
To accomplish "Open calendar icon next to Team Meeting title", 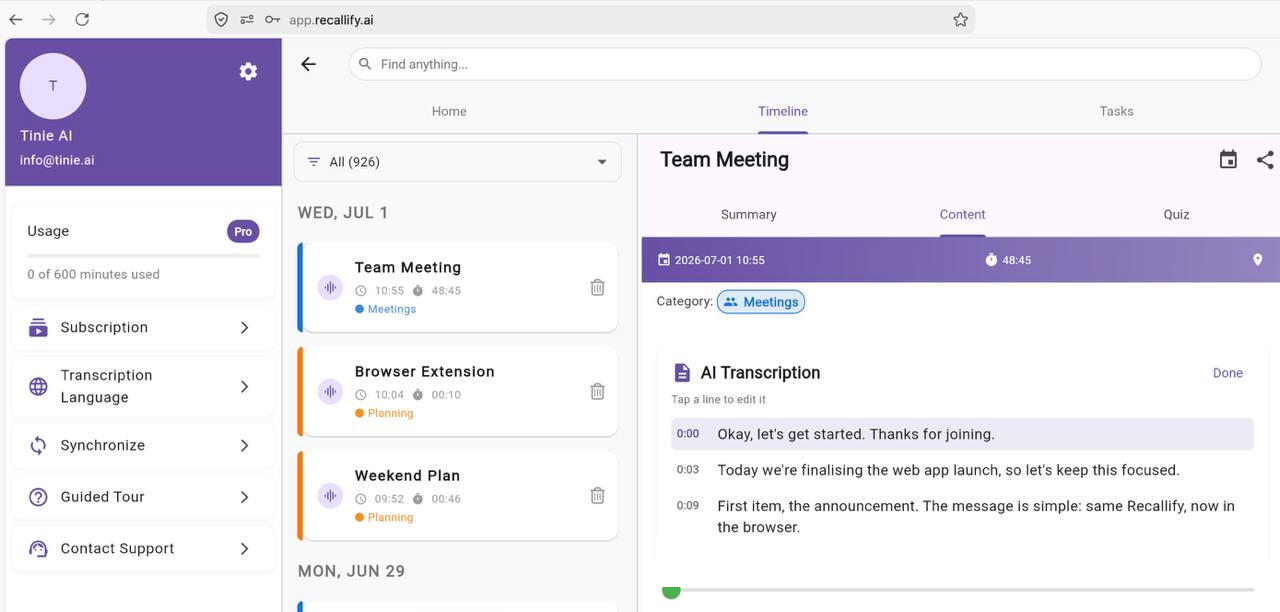I will [1228, 159].
